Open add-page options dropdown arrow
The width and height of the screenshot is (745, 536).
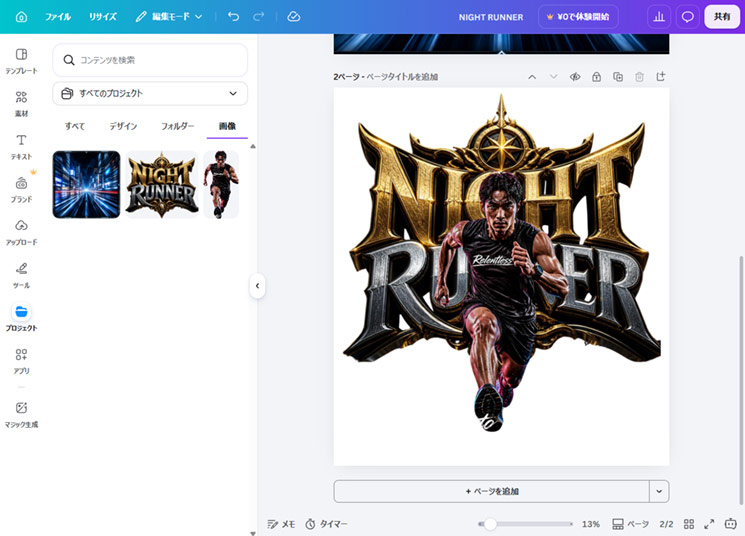[659, 491]
